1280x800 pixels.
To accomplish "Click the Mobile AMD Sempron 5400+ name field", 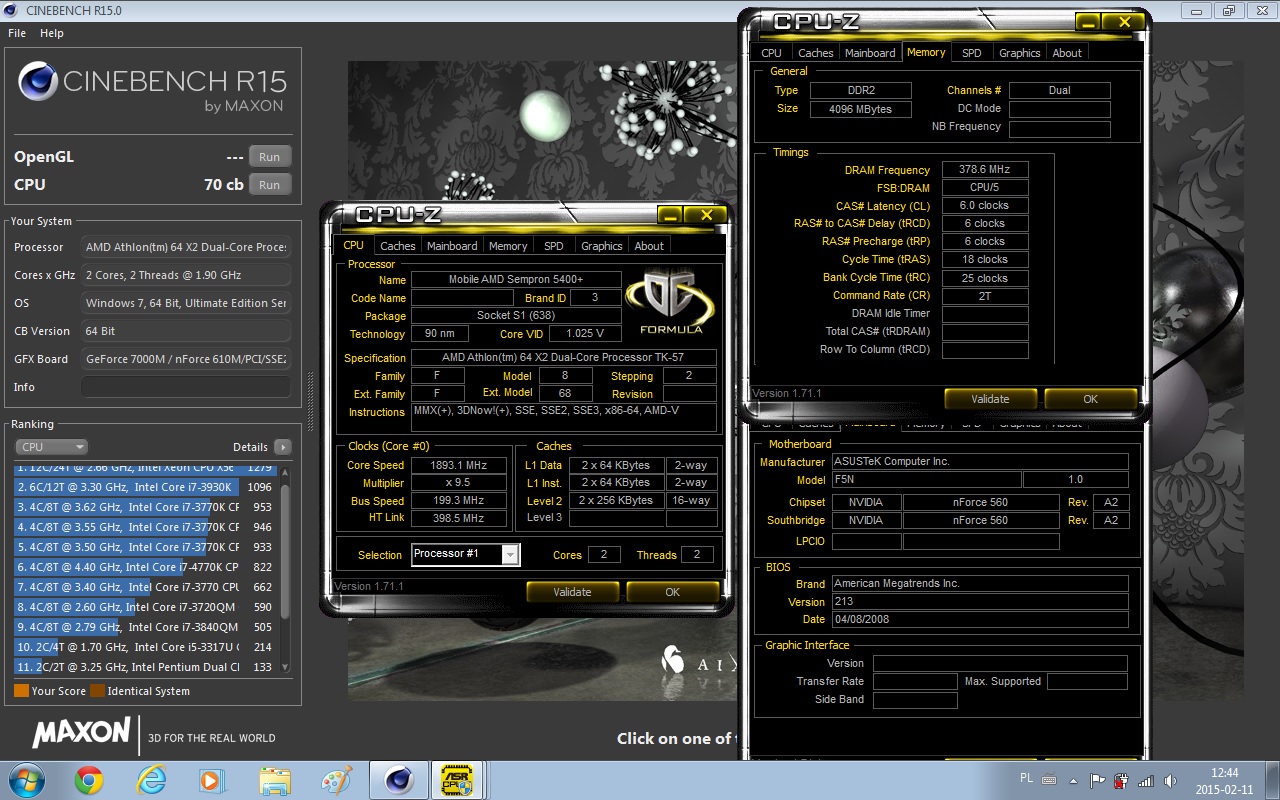I will [516, 280].
